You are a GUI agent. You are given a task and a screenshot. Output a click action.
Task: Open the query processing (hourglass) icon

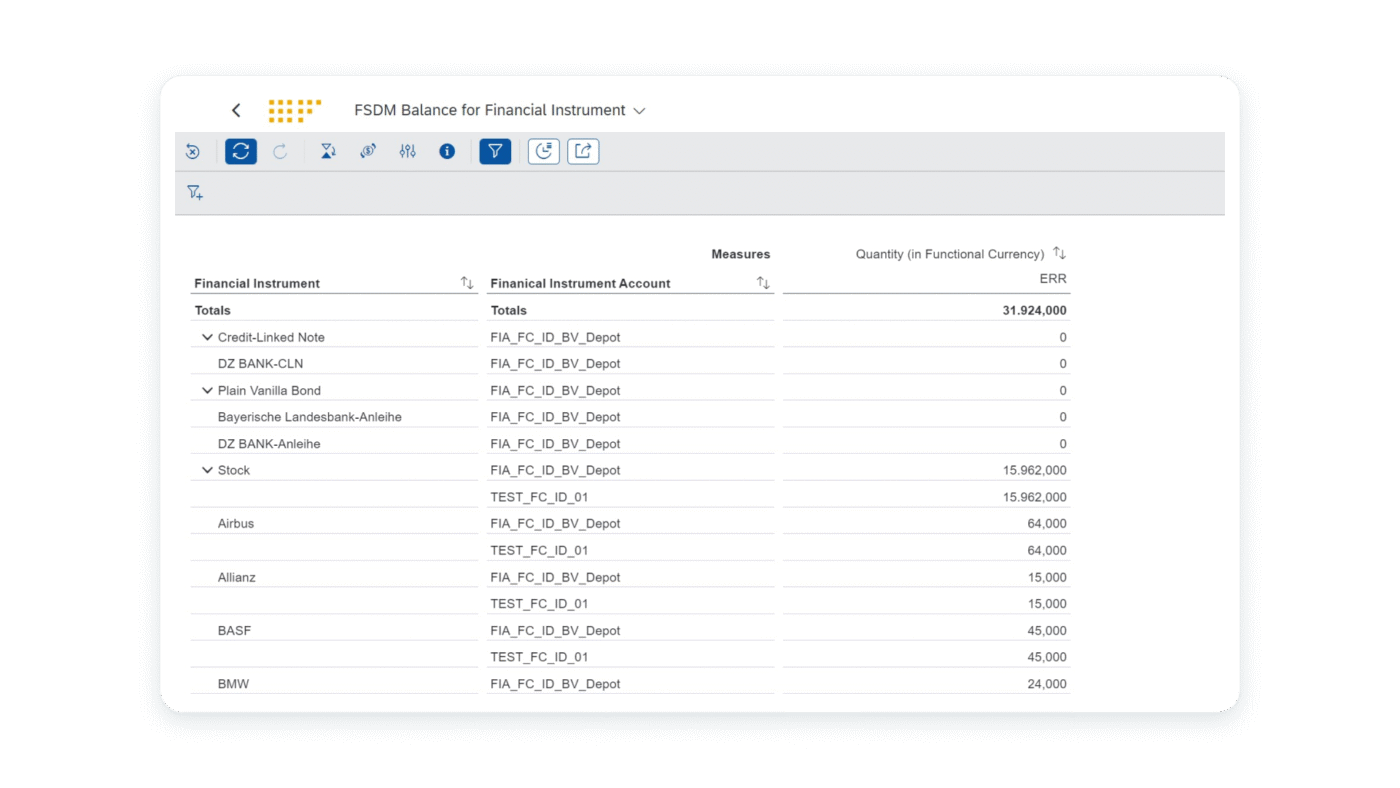[328, 151]
